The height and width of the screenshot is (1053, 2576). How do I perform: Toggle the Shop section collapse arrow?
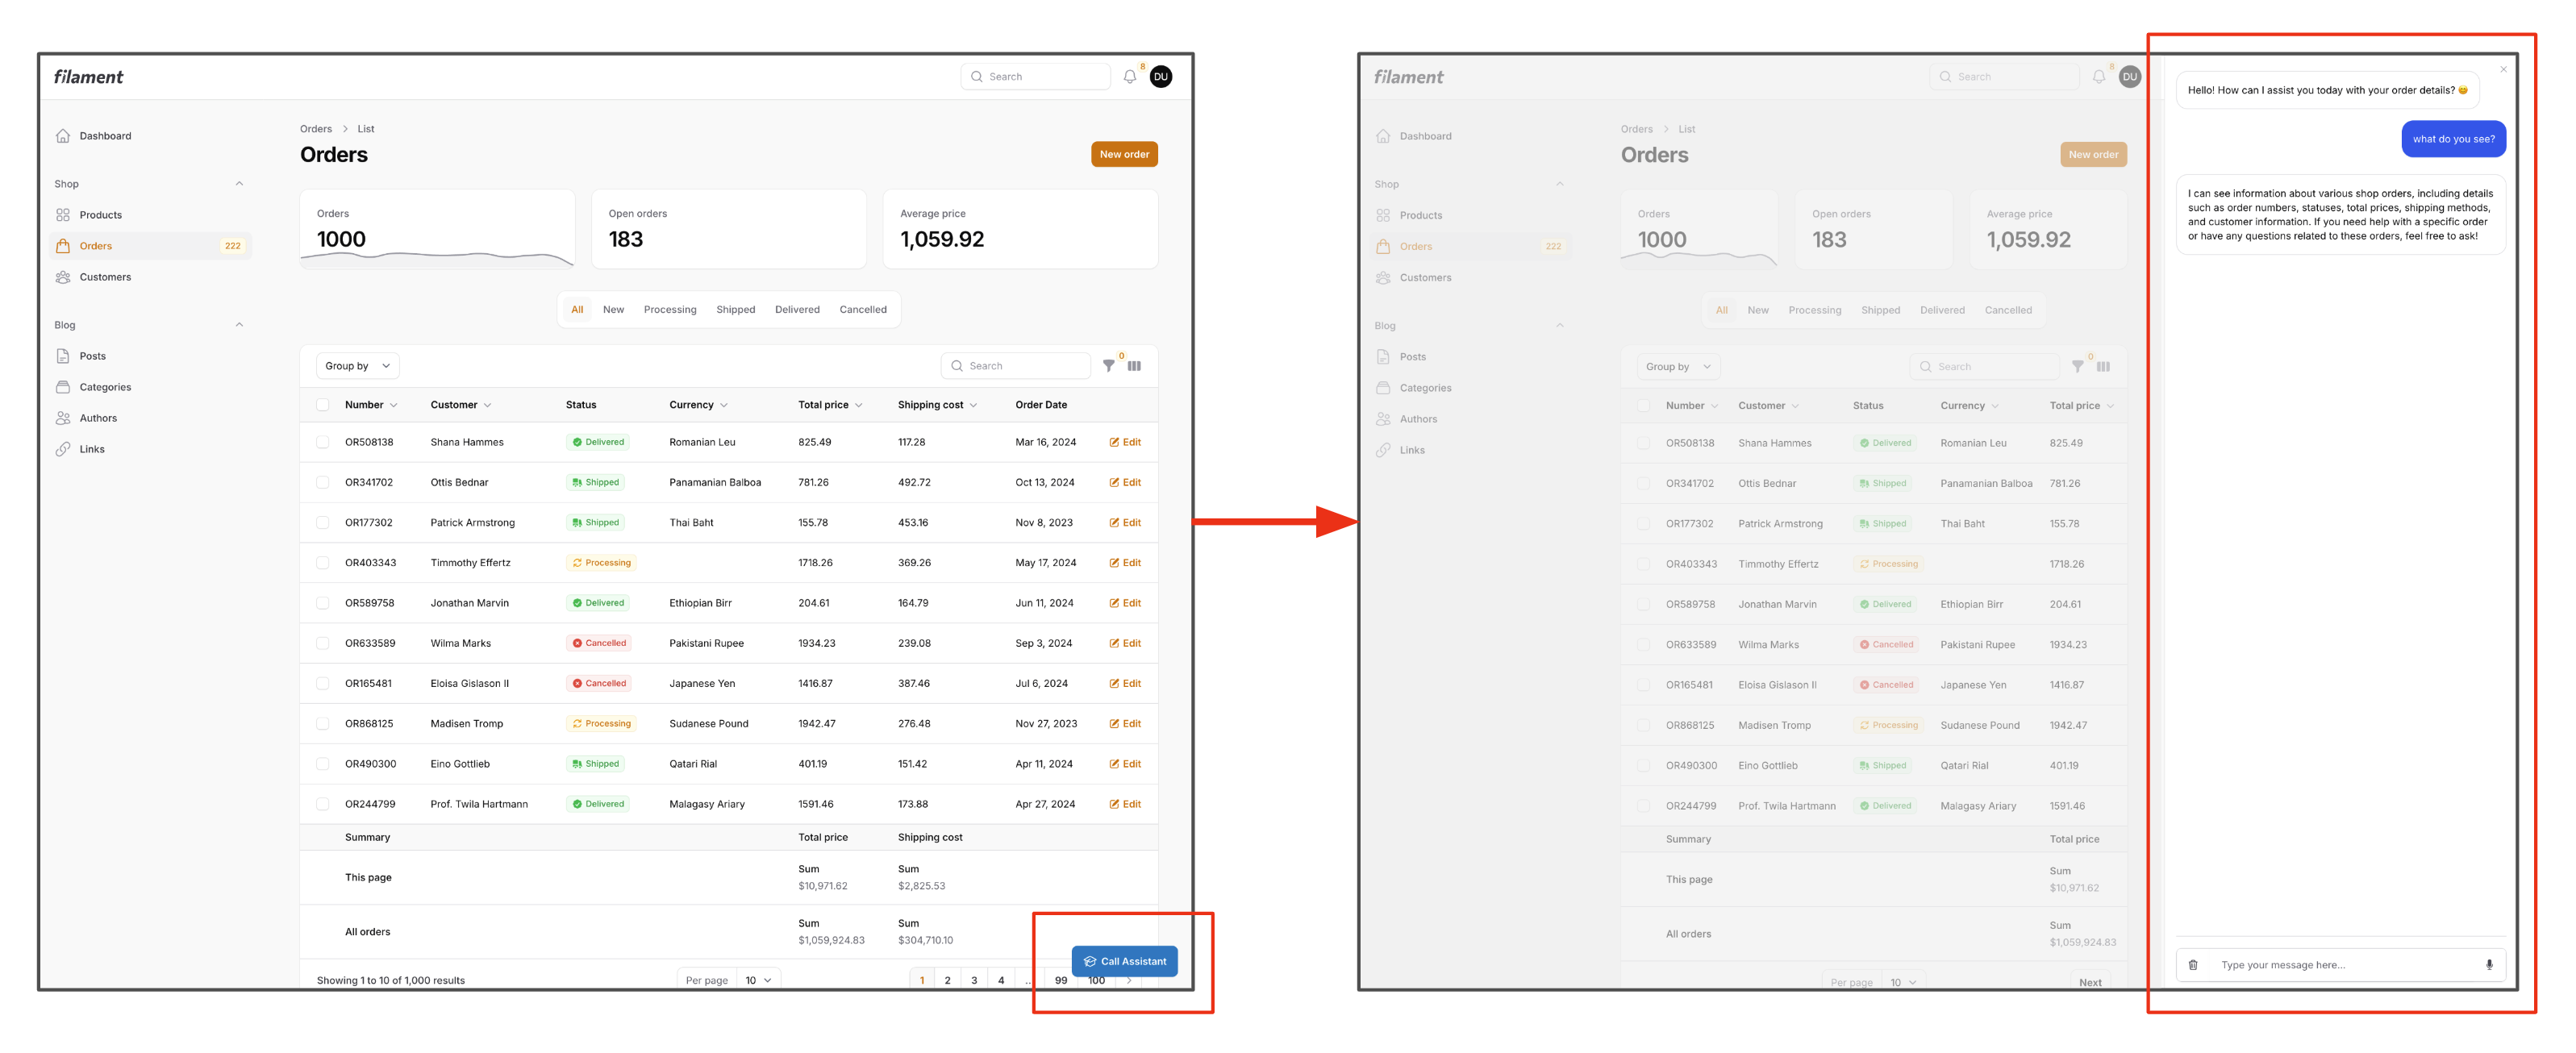click(236, 184)
